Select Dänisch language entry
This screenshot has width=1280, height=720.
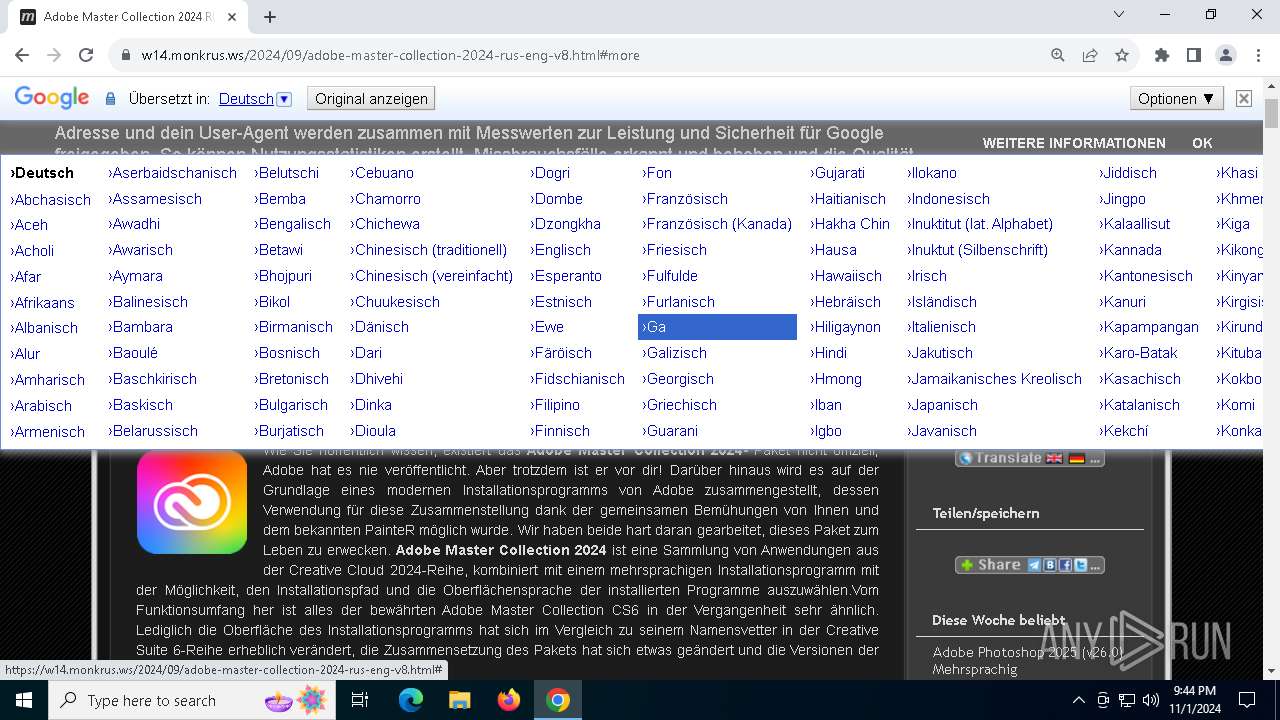coord(379,327)
